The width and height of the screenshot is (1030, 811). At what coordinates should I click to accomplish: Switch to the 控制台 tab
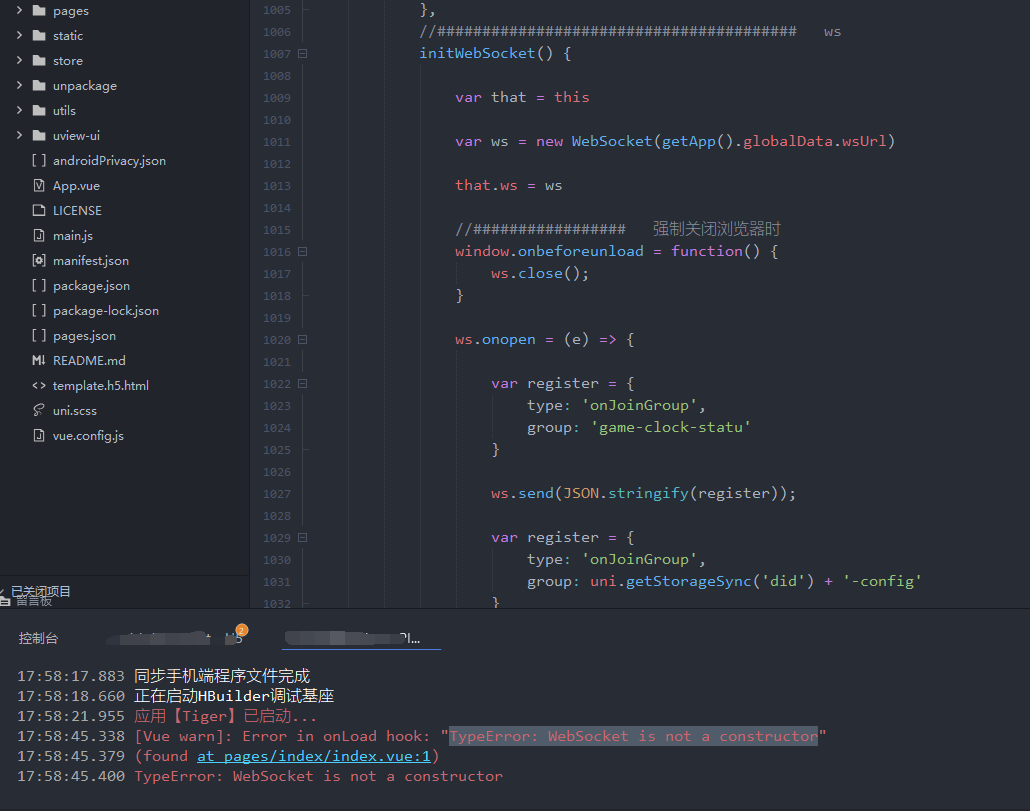pos(38,638)
